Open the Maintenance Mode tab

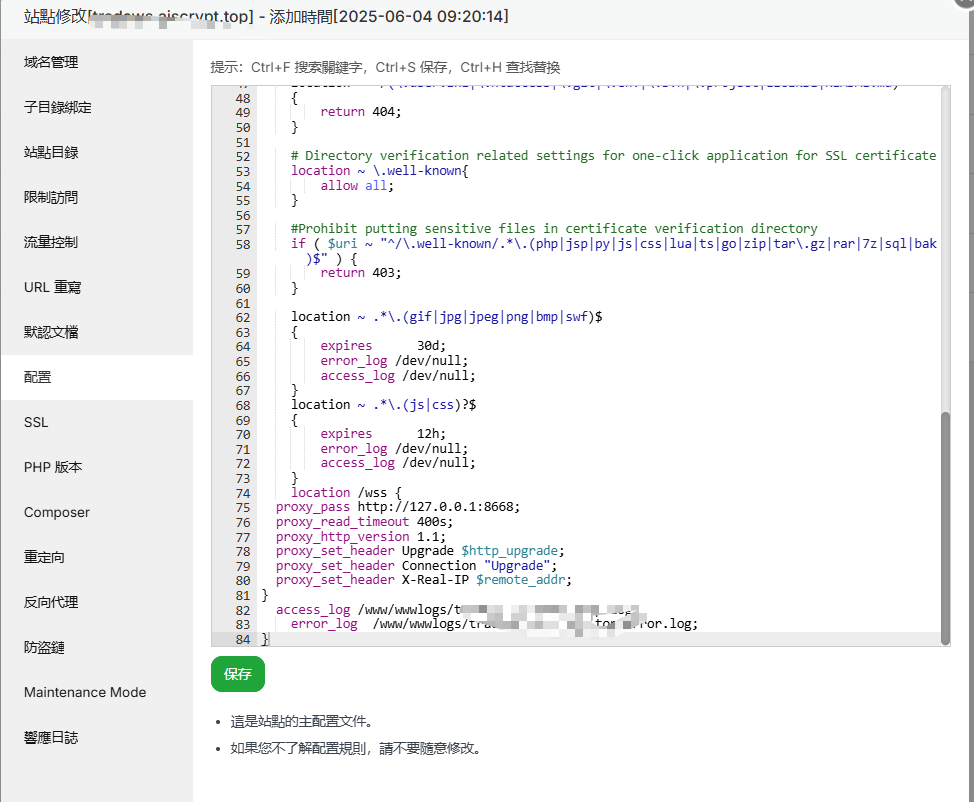[x=85, y=692]
